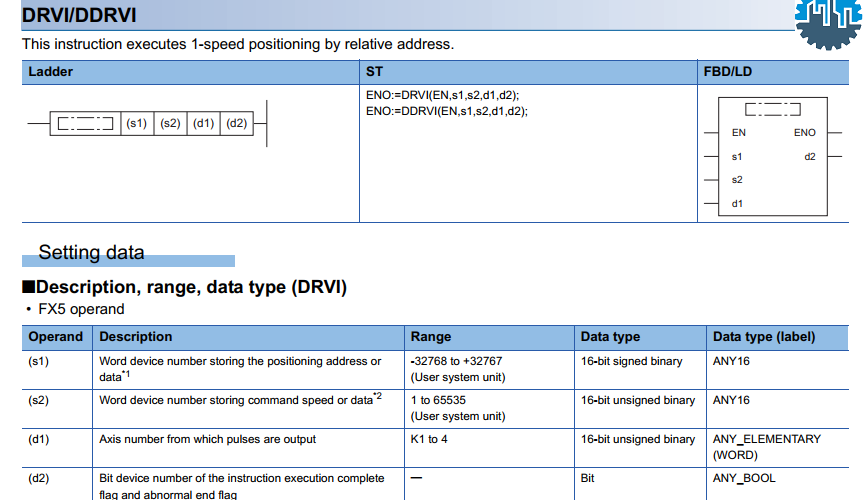Image resolution: width=863 pixels, height=500 pixels.
Task: Click the blue gear logo icon
Action: pyautogui.click(x=828, y=24)
